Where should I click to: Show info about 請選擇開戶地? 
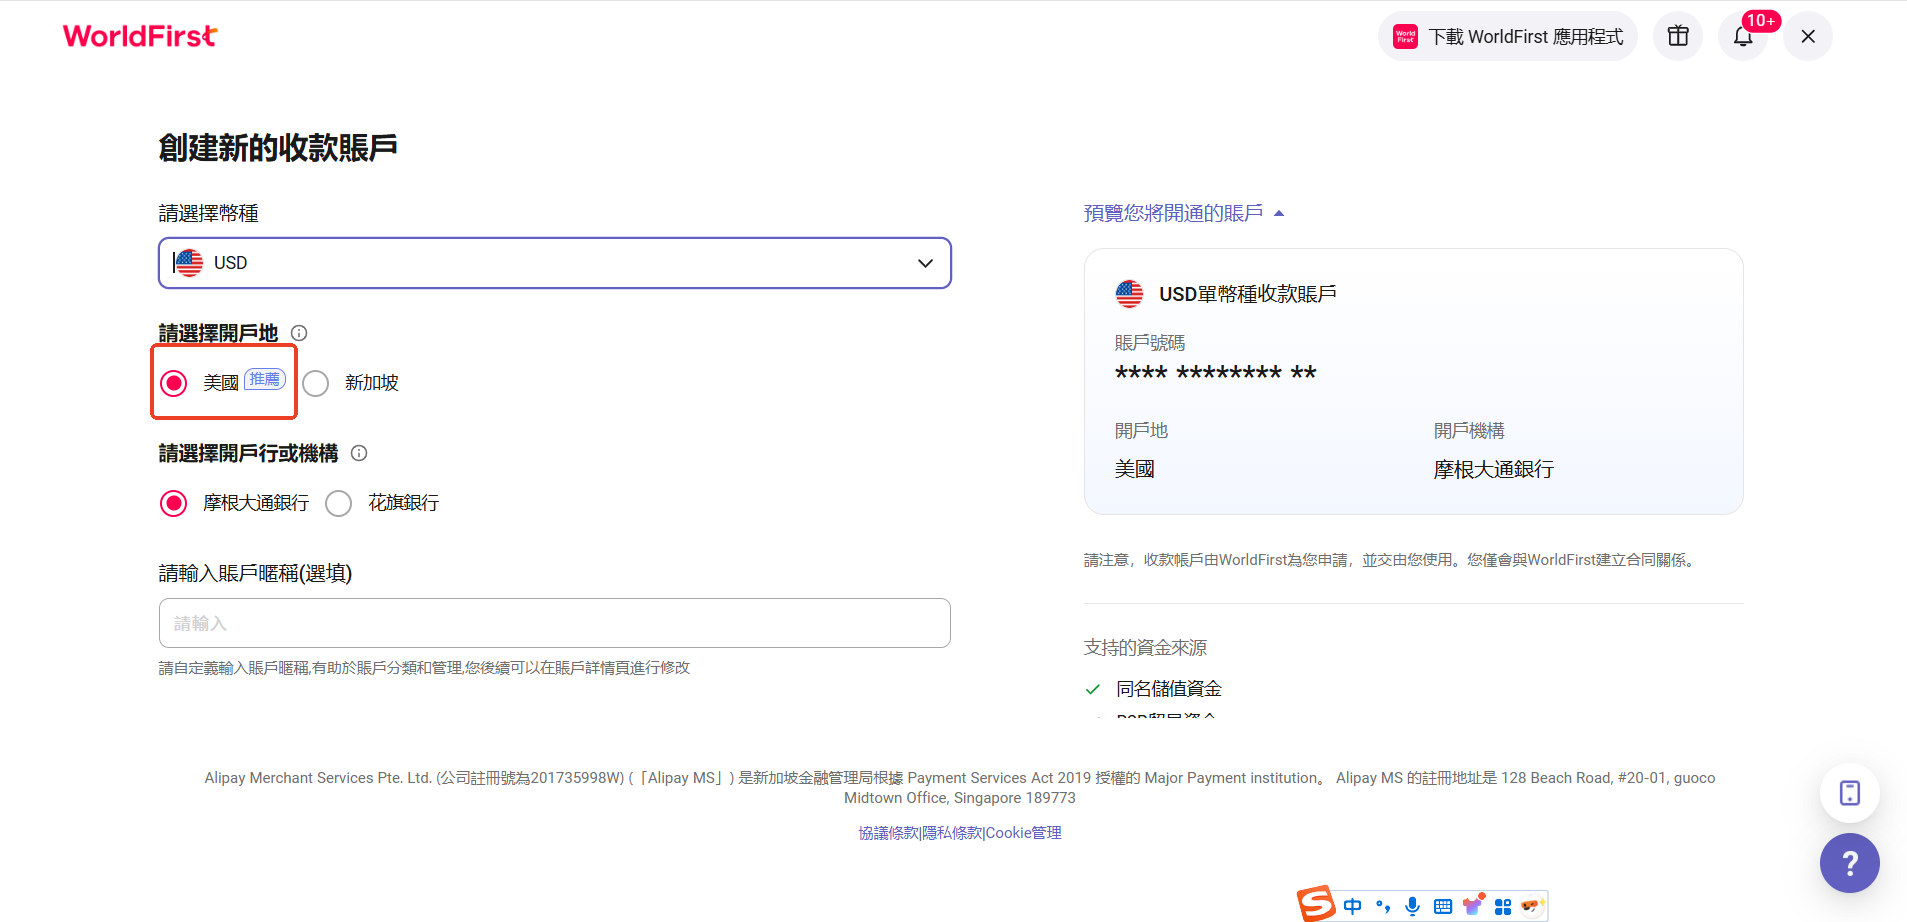[x=299, y=333]
